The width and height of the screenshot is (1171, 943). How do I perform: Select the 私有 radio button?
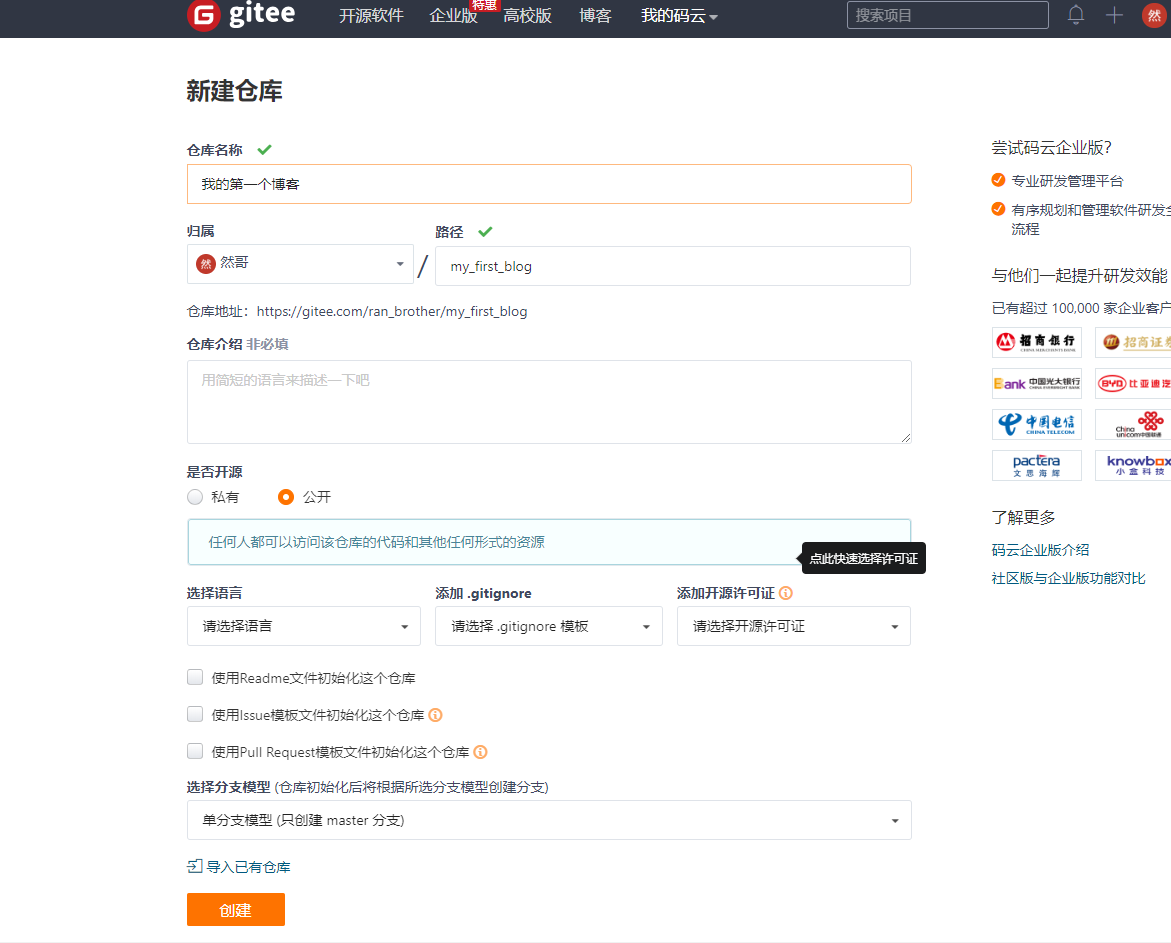[195, 497]
